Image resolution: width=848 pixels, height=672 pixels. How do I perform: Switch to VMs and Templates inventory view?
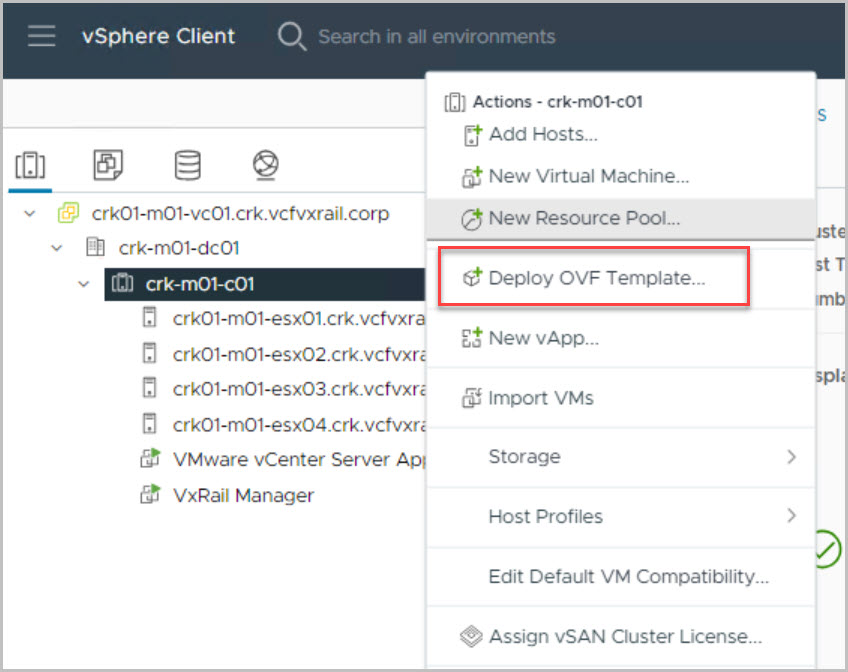click(108, 165)
